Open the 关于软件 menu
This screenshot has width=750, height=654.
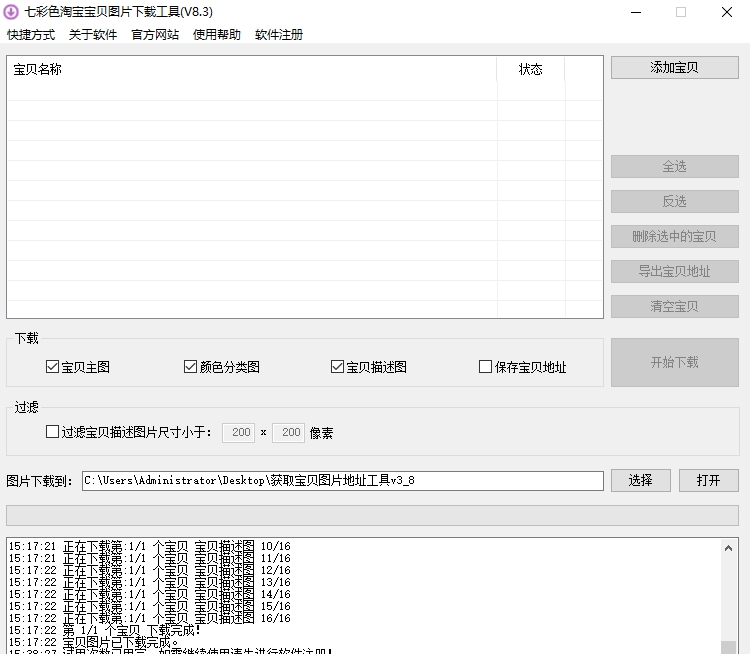pos(93,35)
